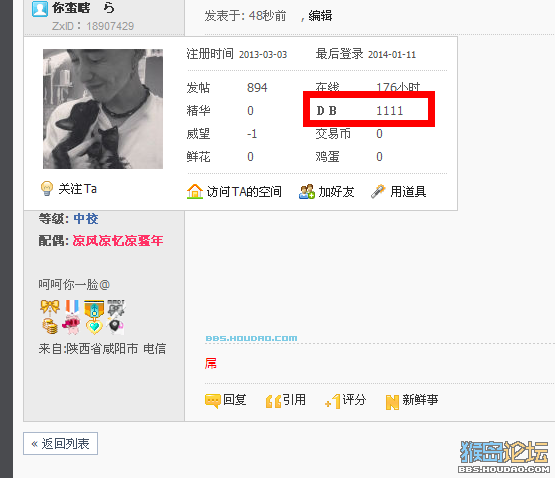The height and width of the screenshot is (478, 555).
Task: Click the orange quotation marks 引用 icon
Action: pos(273,401)
